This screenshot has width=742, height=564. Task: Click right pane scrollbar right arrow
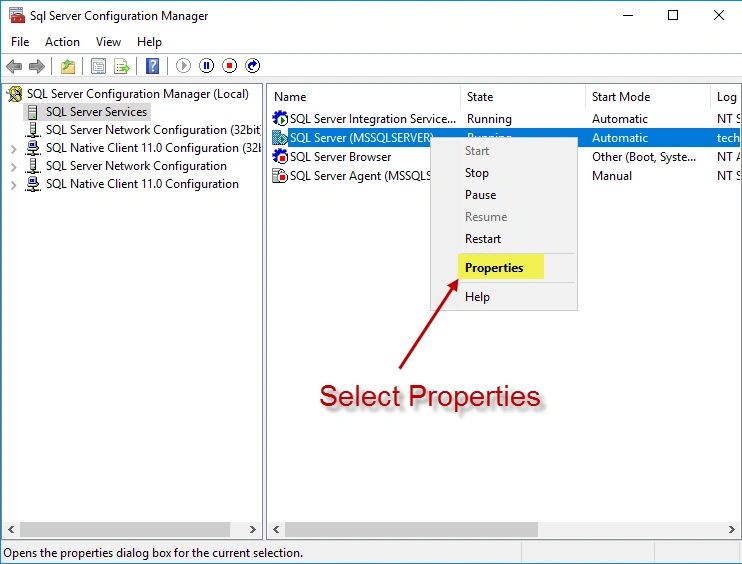point(731,529)
